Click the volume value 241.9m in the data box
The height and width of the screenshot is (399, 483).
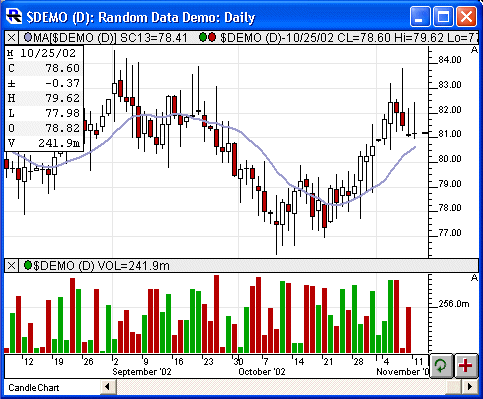(x=59, y=143)
